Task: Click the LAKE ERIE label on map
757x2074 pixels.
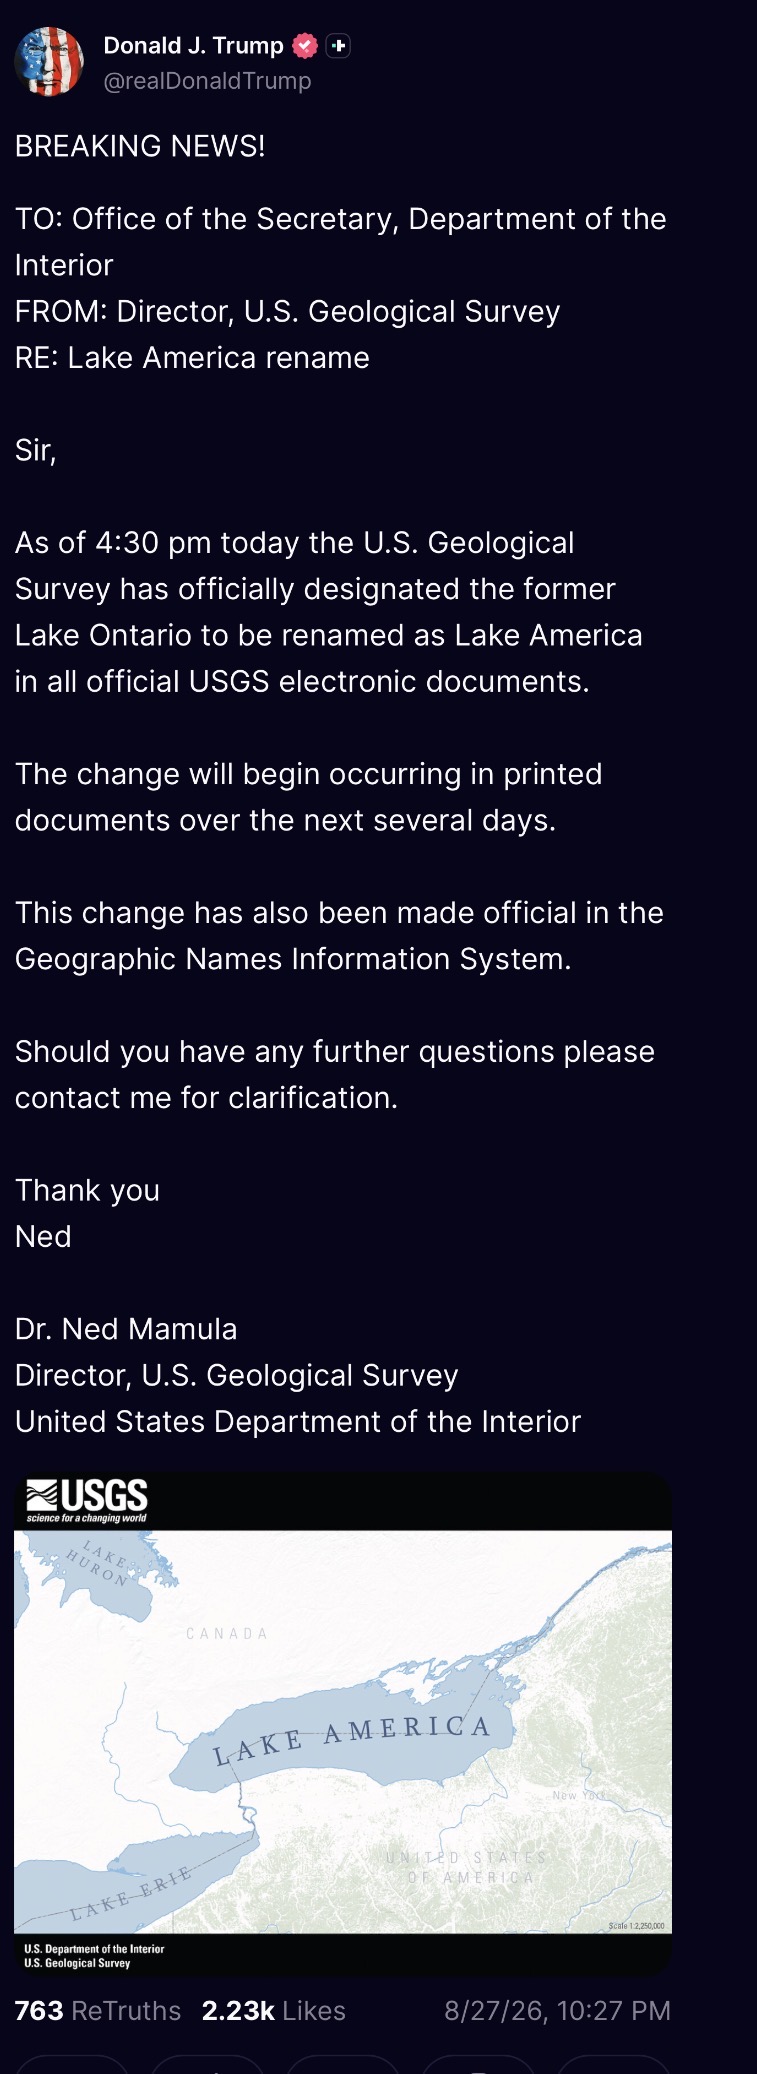Action: click(131, 1894)
